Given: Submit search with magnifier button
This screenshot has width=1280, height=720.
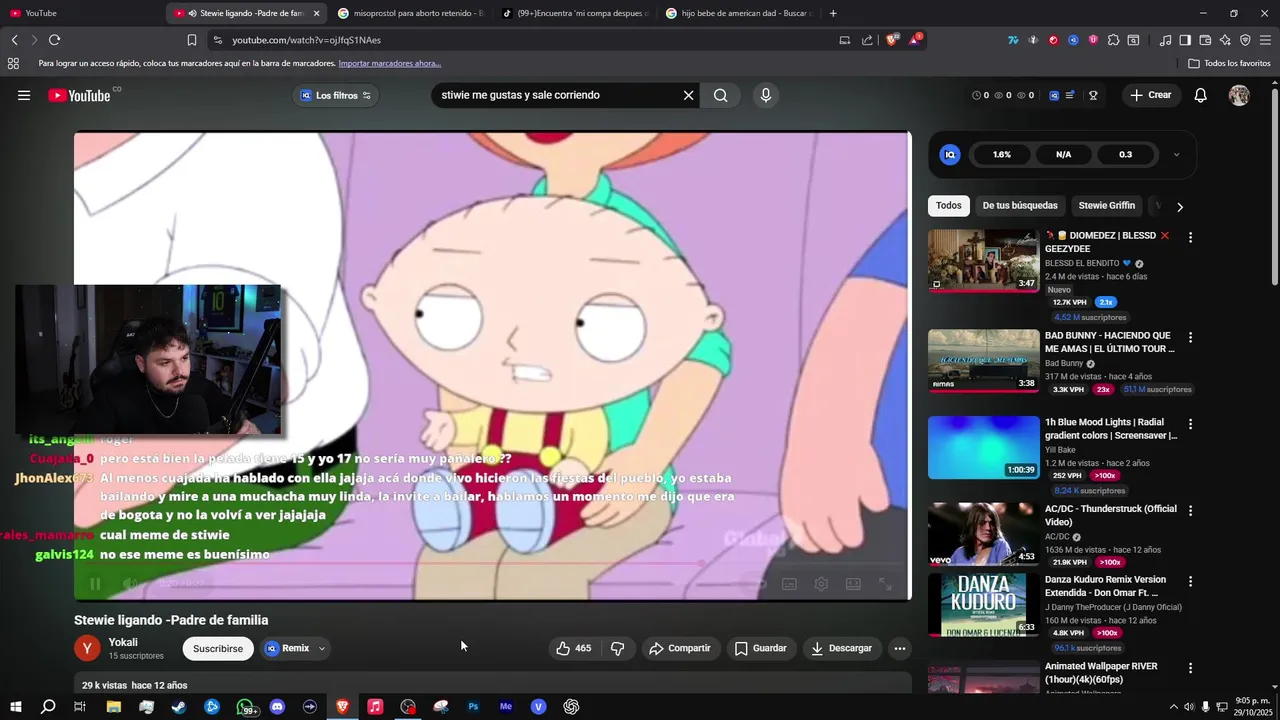Looking at the screenshot, I should (721, 95).
